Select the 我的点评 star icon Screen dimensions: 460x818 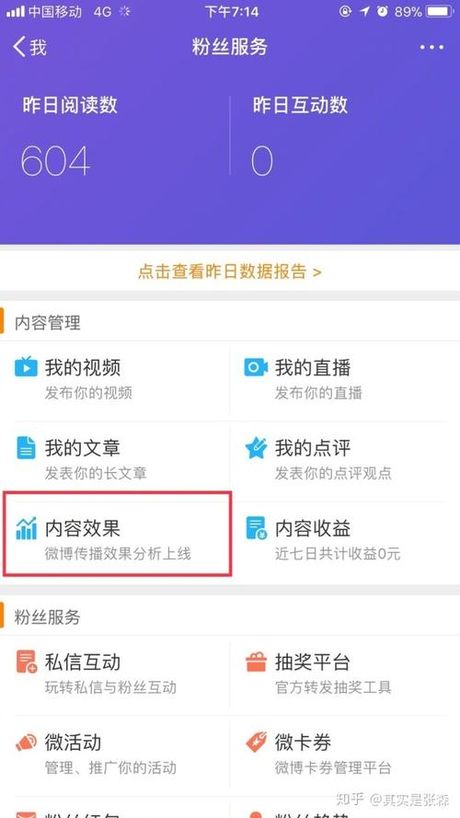pyautogui.click(x=256, y=448)
